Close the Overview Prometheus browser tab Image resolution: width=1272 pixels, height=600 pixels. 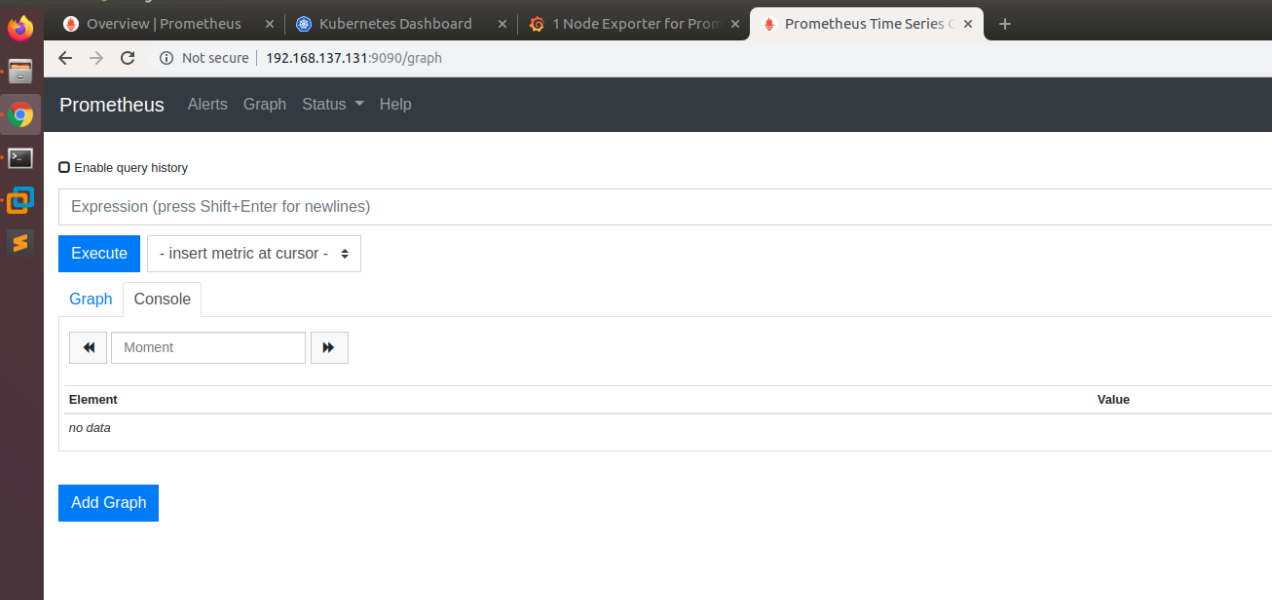(269, 24)
